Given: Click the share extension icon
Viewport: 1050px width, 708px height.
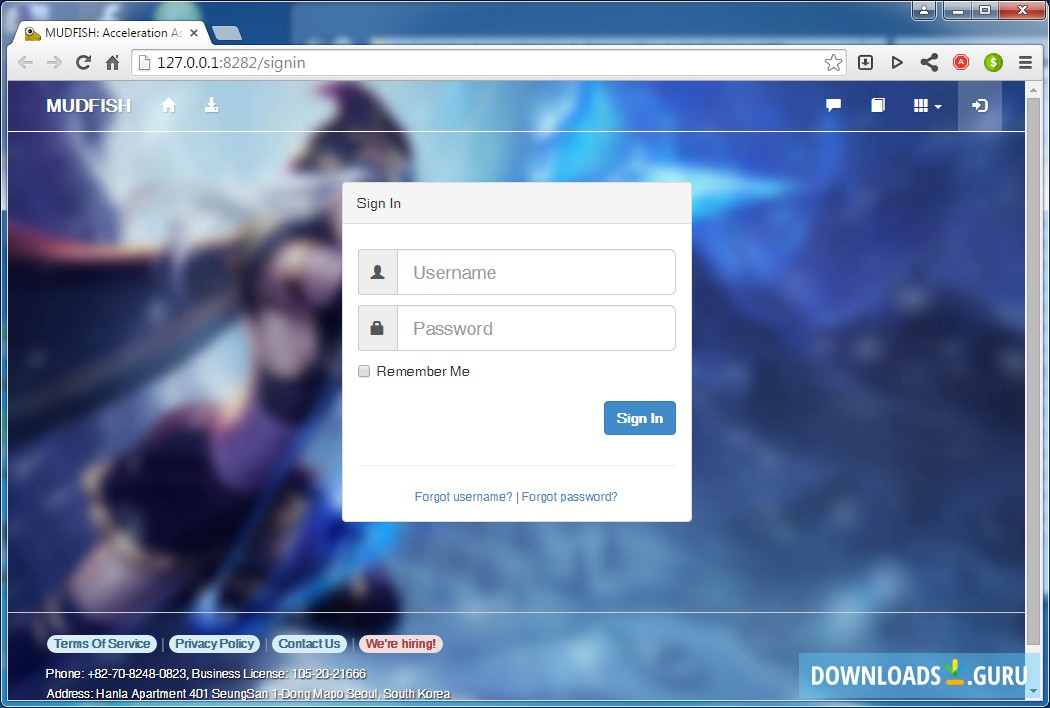Looking at the screenshot, I should point(929,62).
